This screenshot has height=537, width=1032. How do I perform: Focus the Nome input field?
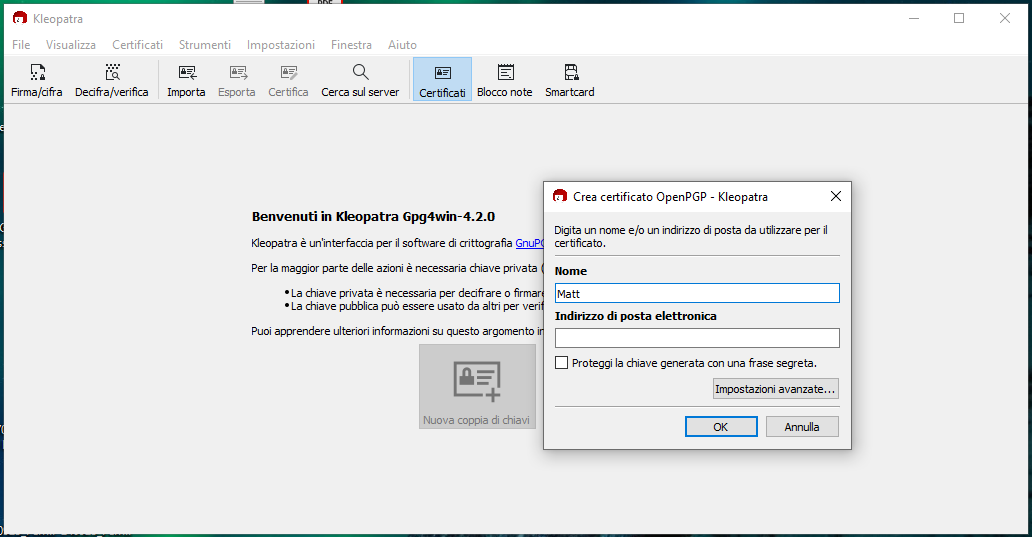tap(697, 294)
